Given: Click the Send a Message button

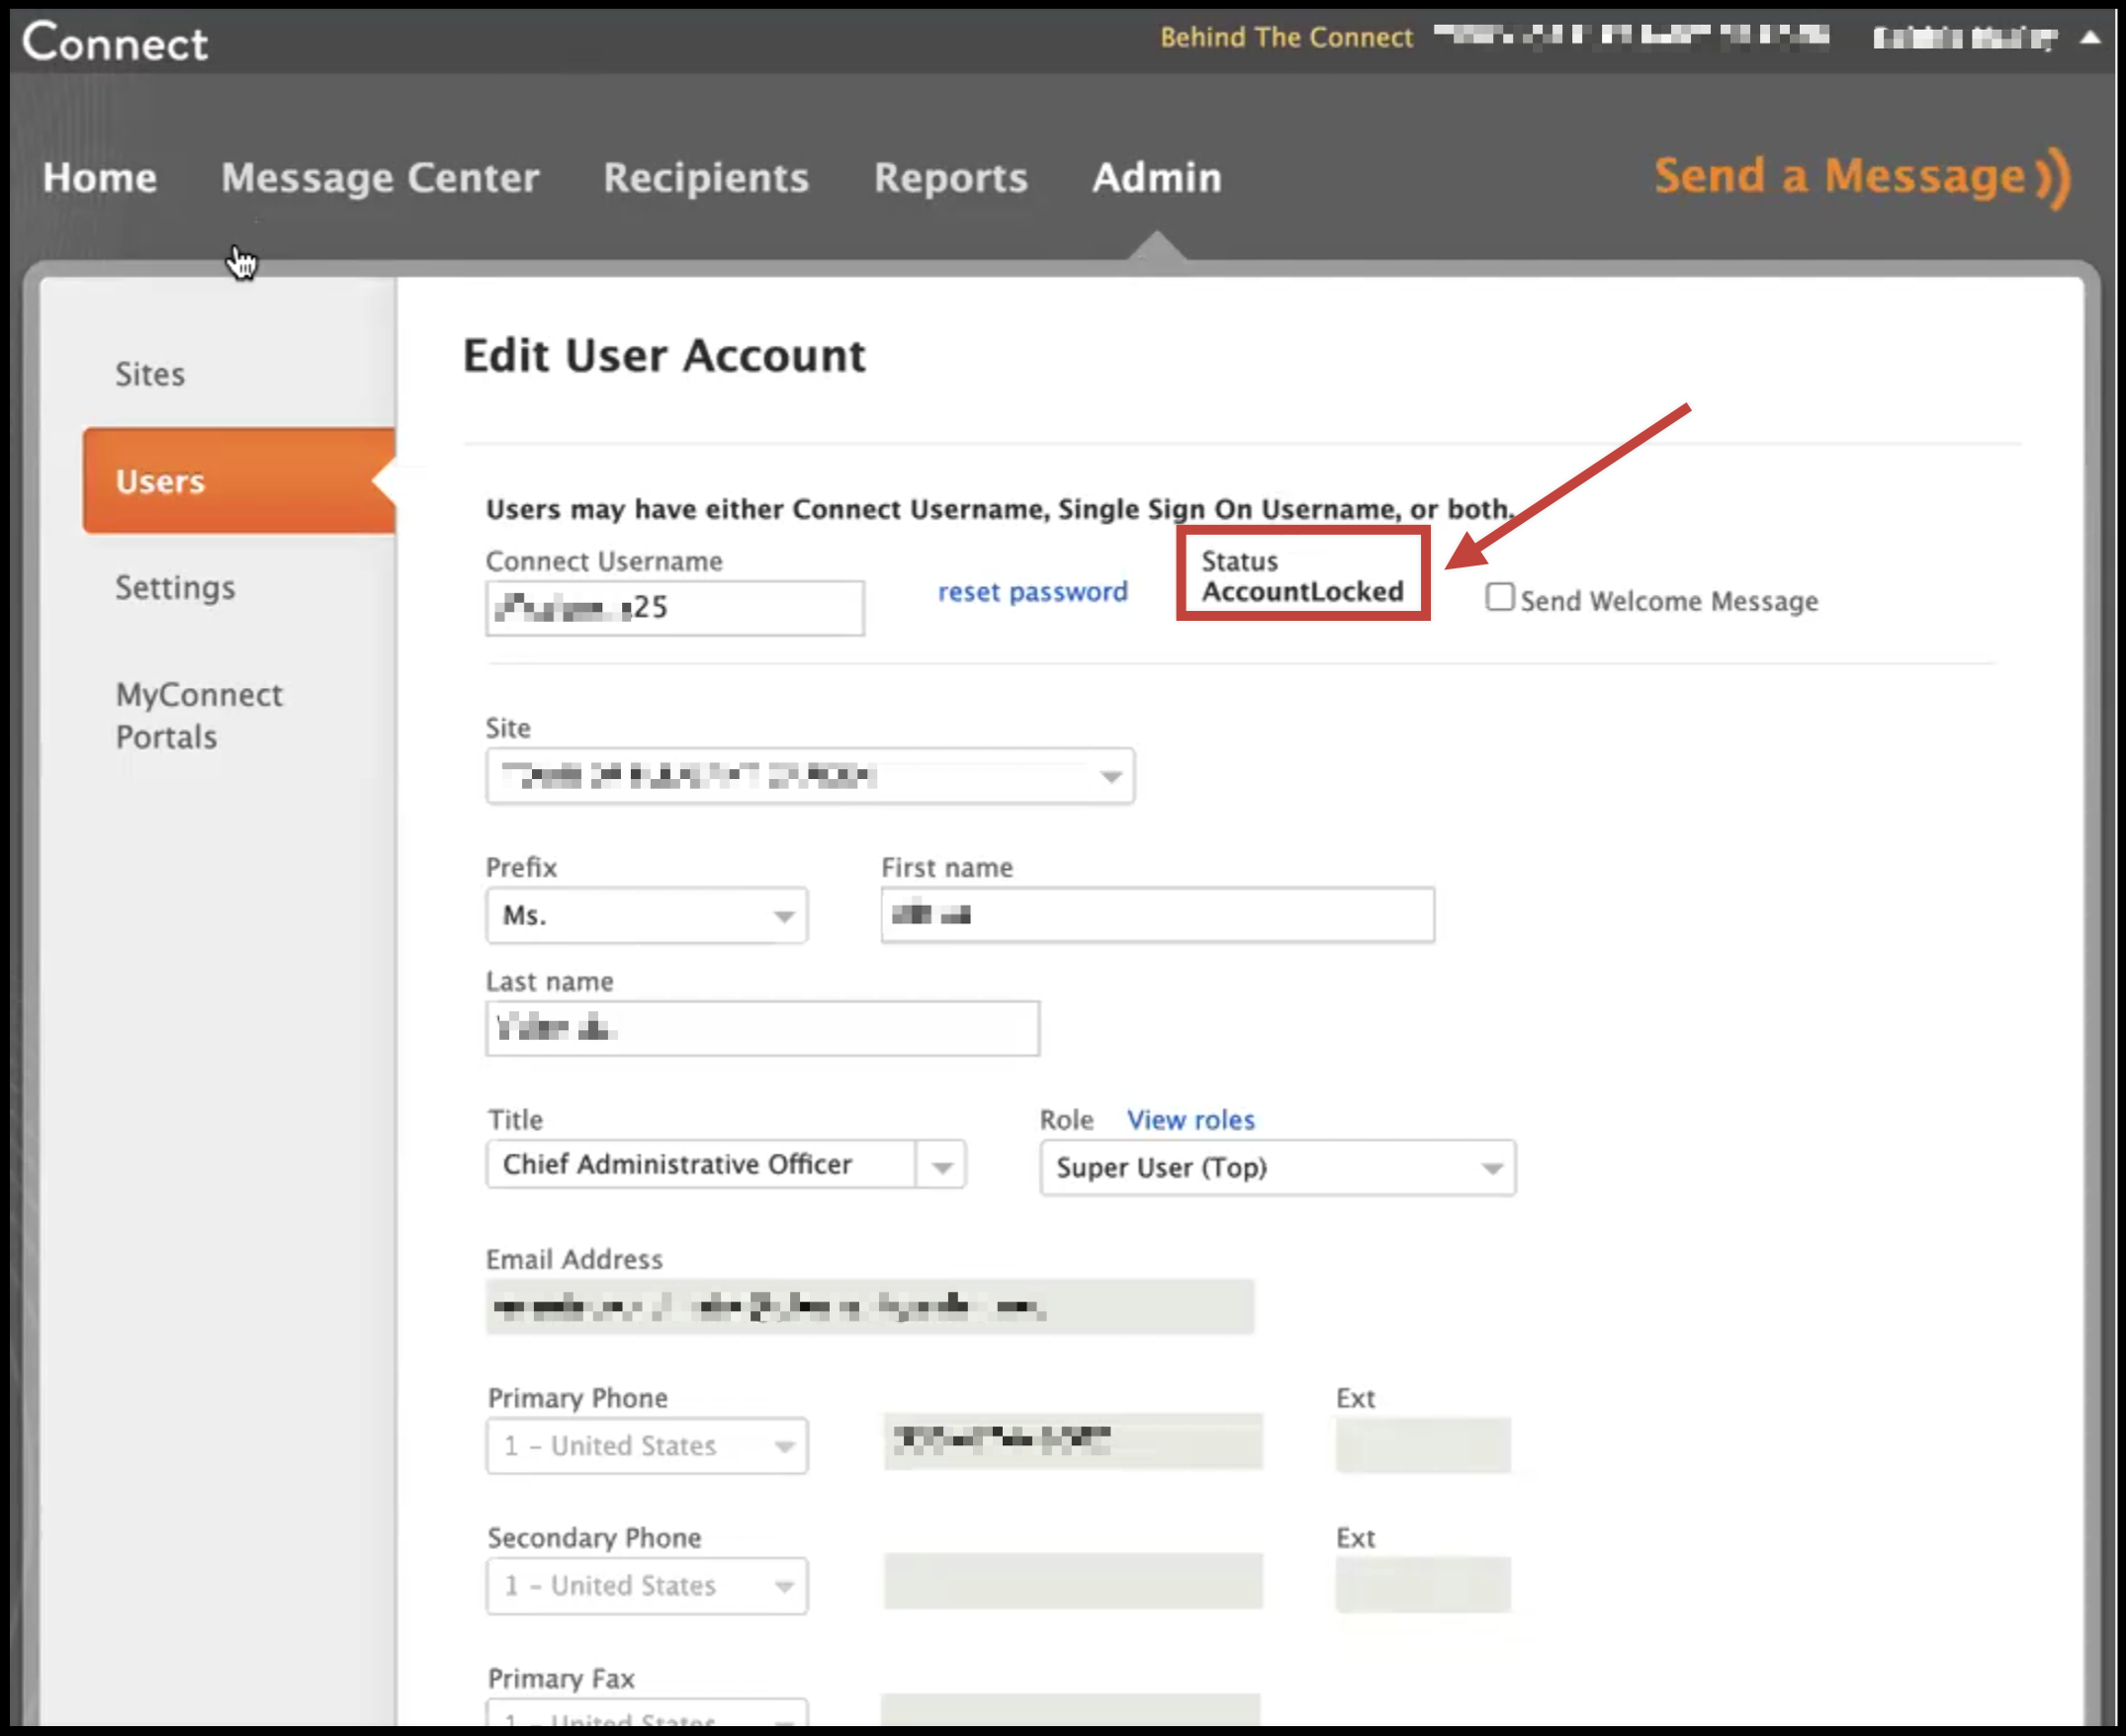Looking at the screenshot, I should [x=1858, y=176].
